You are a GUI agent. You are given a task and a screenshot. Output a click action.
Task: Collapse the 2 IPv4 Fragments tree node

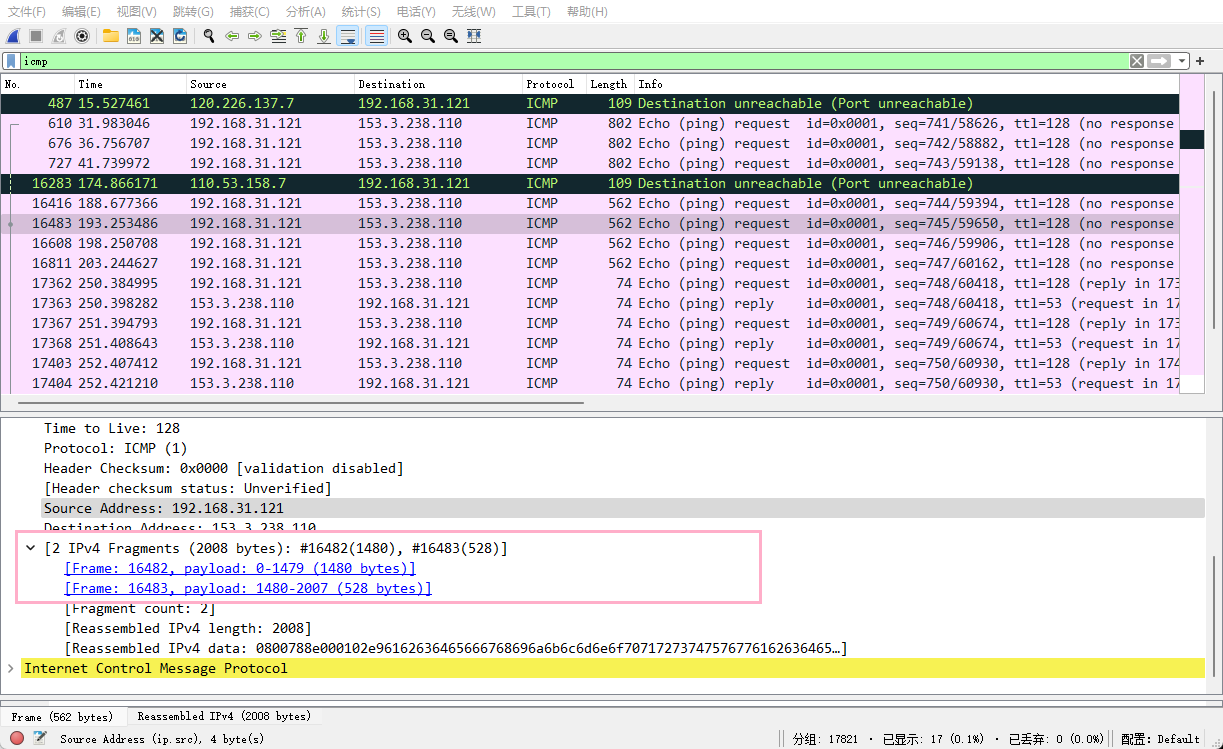[30, 548]
